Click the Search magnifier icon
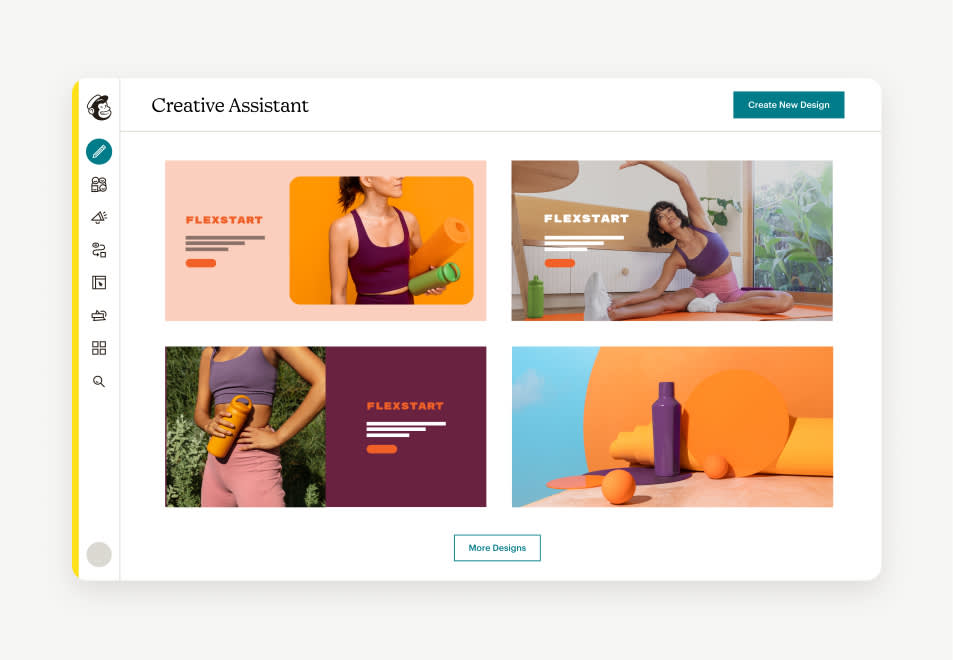 99,382
